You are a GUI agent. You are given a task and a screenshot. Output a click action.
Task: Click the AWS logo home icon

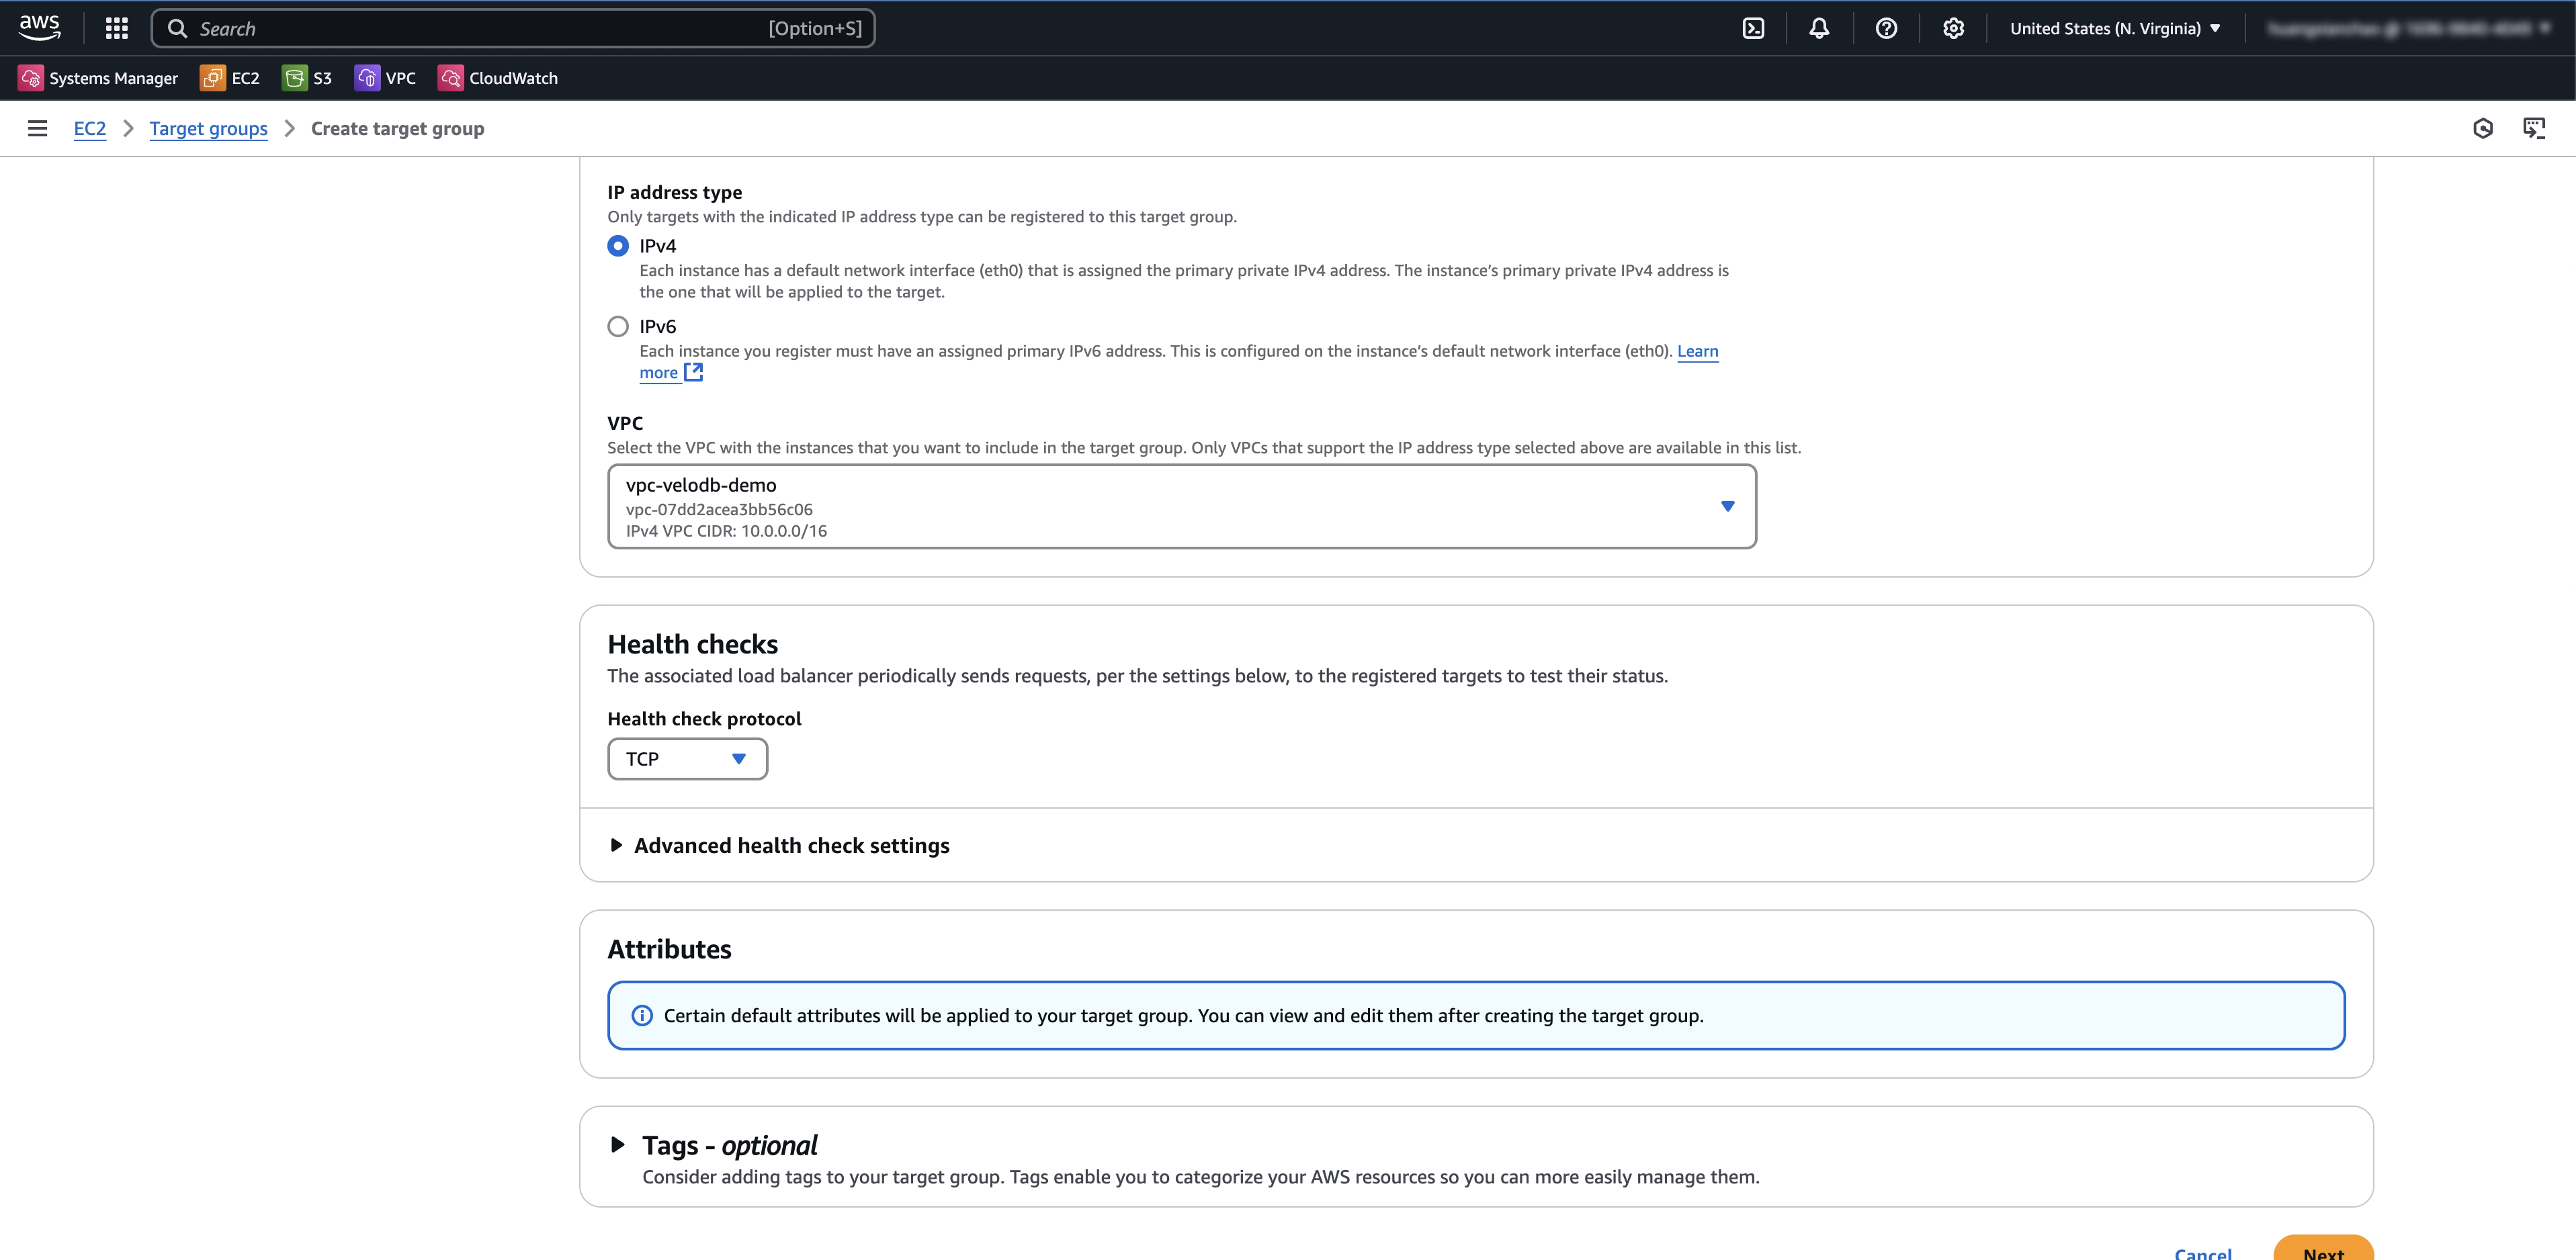pyautogui.click(x=40, y=27)
